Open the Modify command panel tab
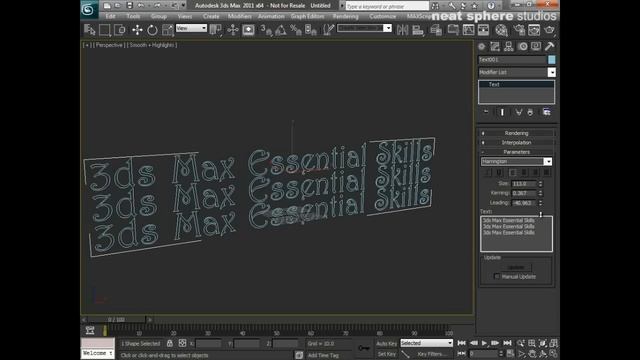Image resolution: width=640 pixels, height=360 pixels. point(495,47)
